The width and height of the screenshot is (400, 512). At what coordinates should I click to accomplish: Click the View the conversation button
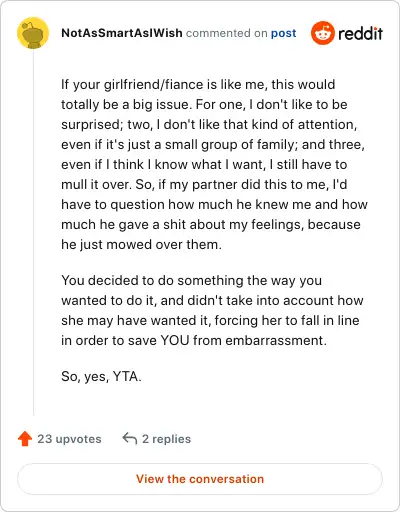click(x=200, y=479)
